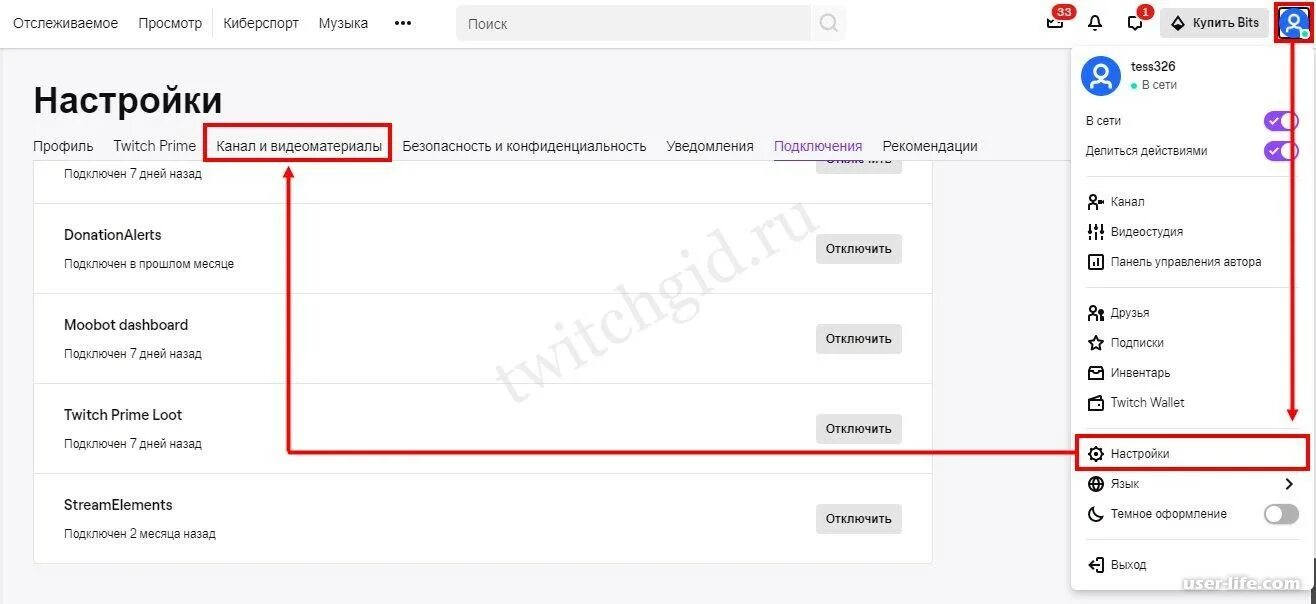Click 'Подключен 2 месяца назад' text
Image resolution: width=1316 pixels, height=604 pixels.
pos(140,534)
